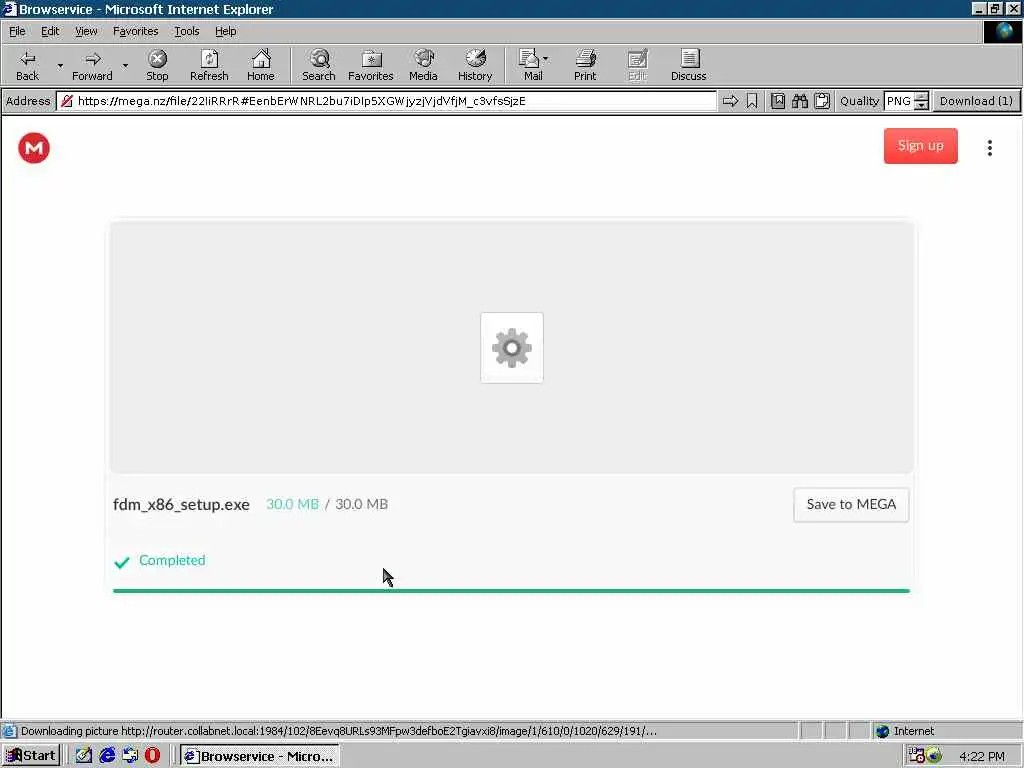Open the Media toolbar button

423,65
